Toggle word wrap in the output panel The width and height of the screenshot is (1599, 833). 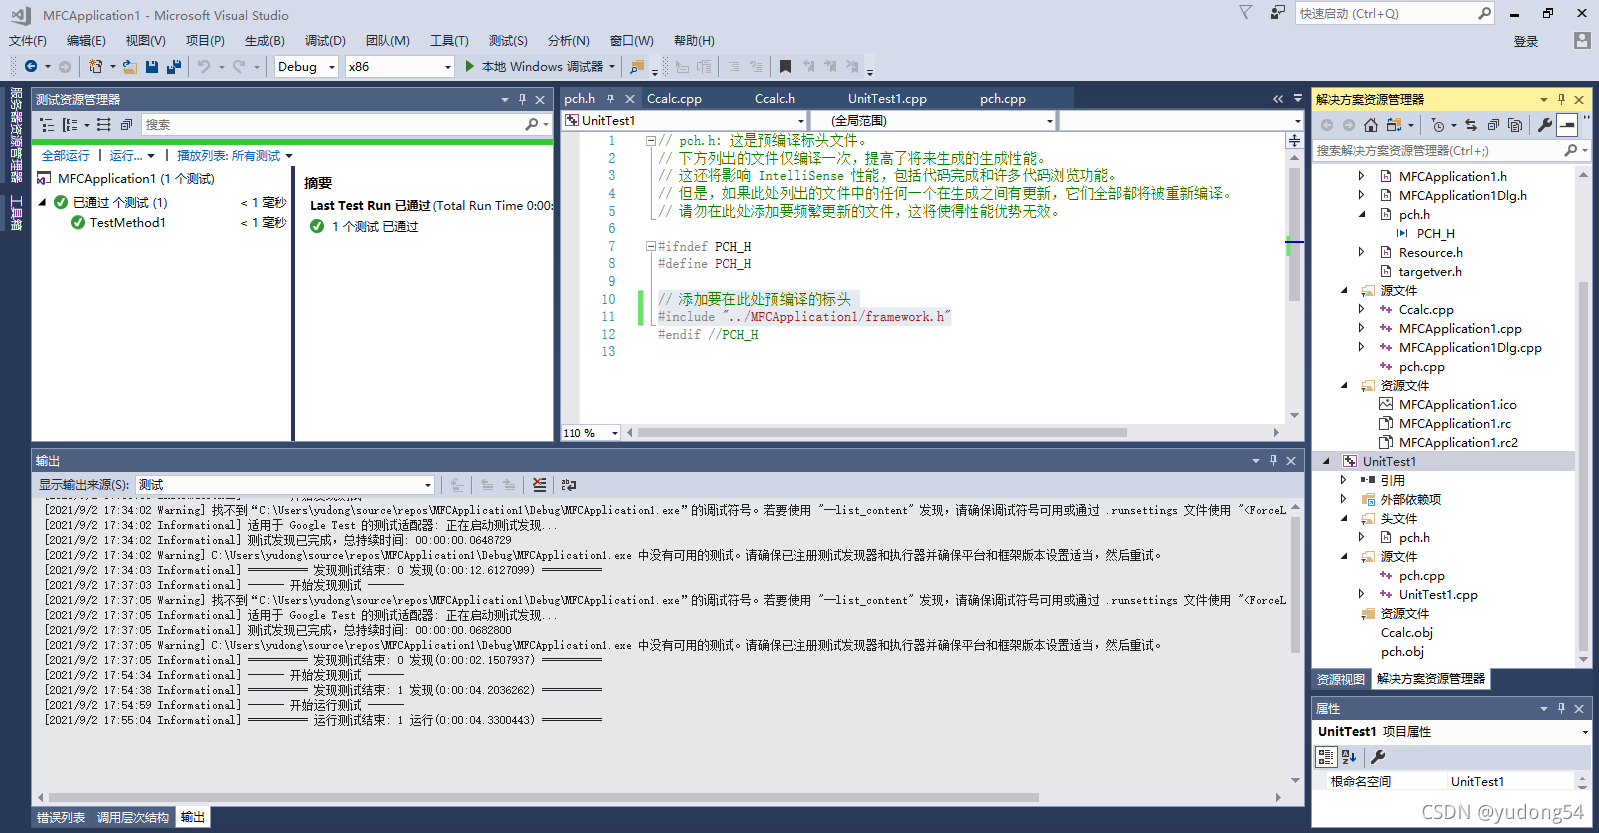click(x=569, y=485)
